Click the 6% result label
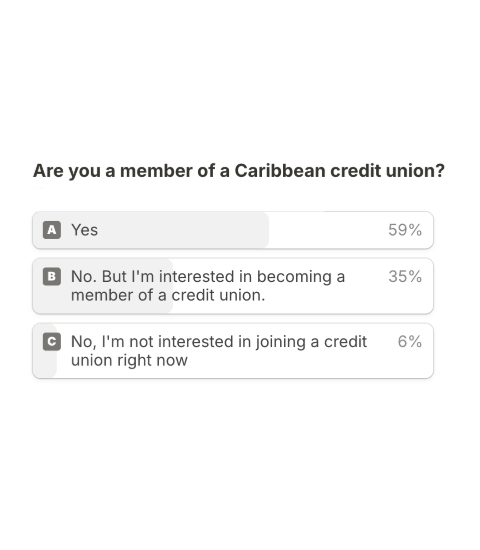 point(409,342)
